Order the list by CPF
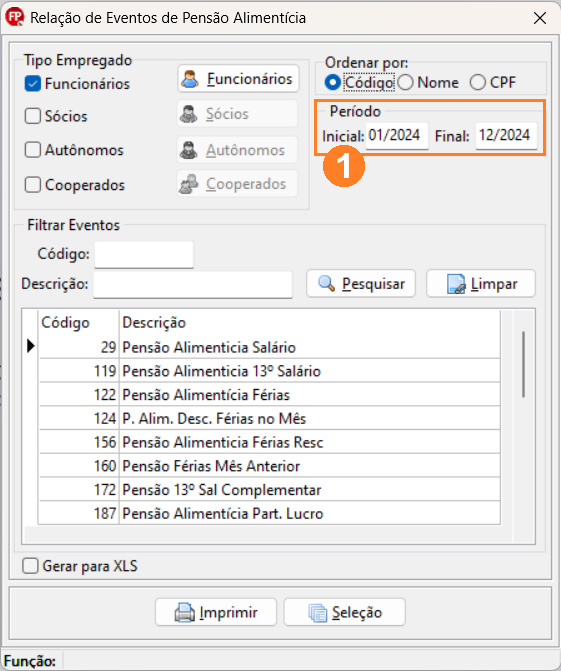 point(478,83)
